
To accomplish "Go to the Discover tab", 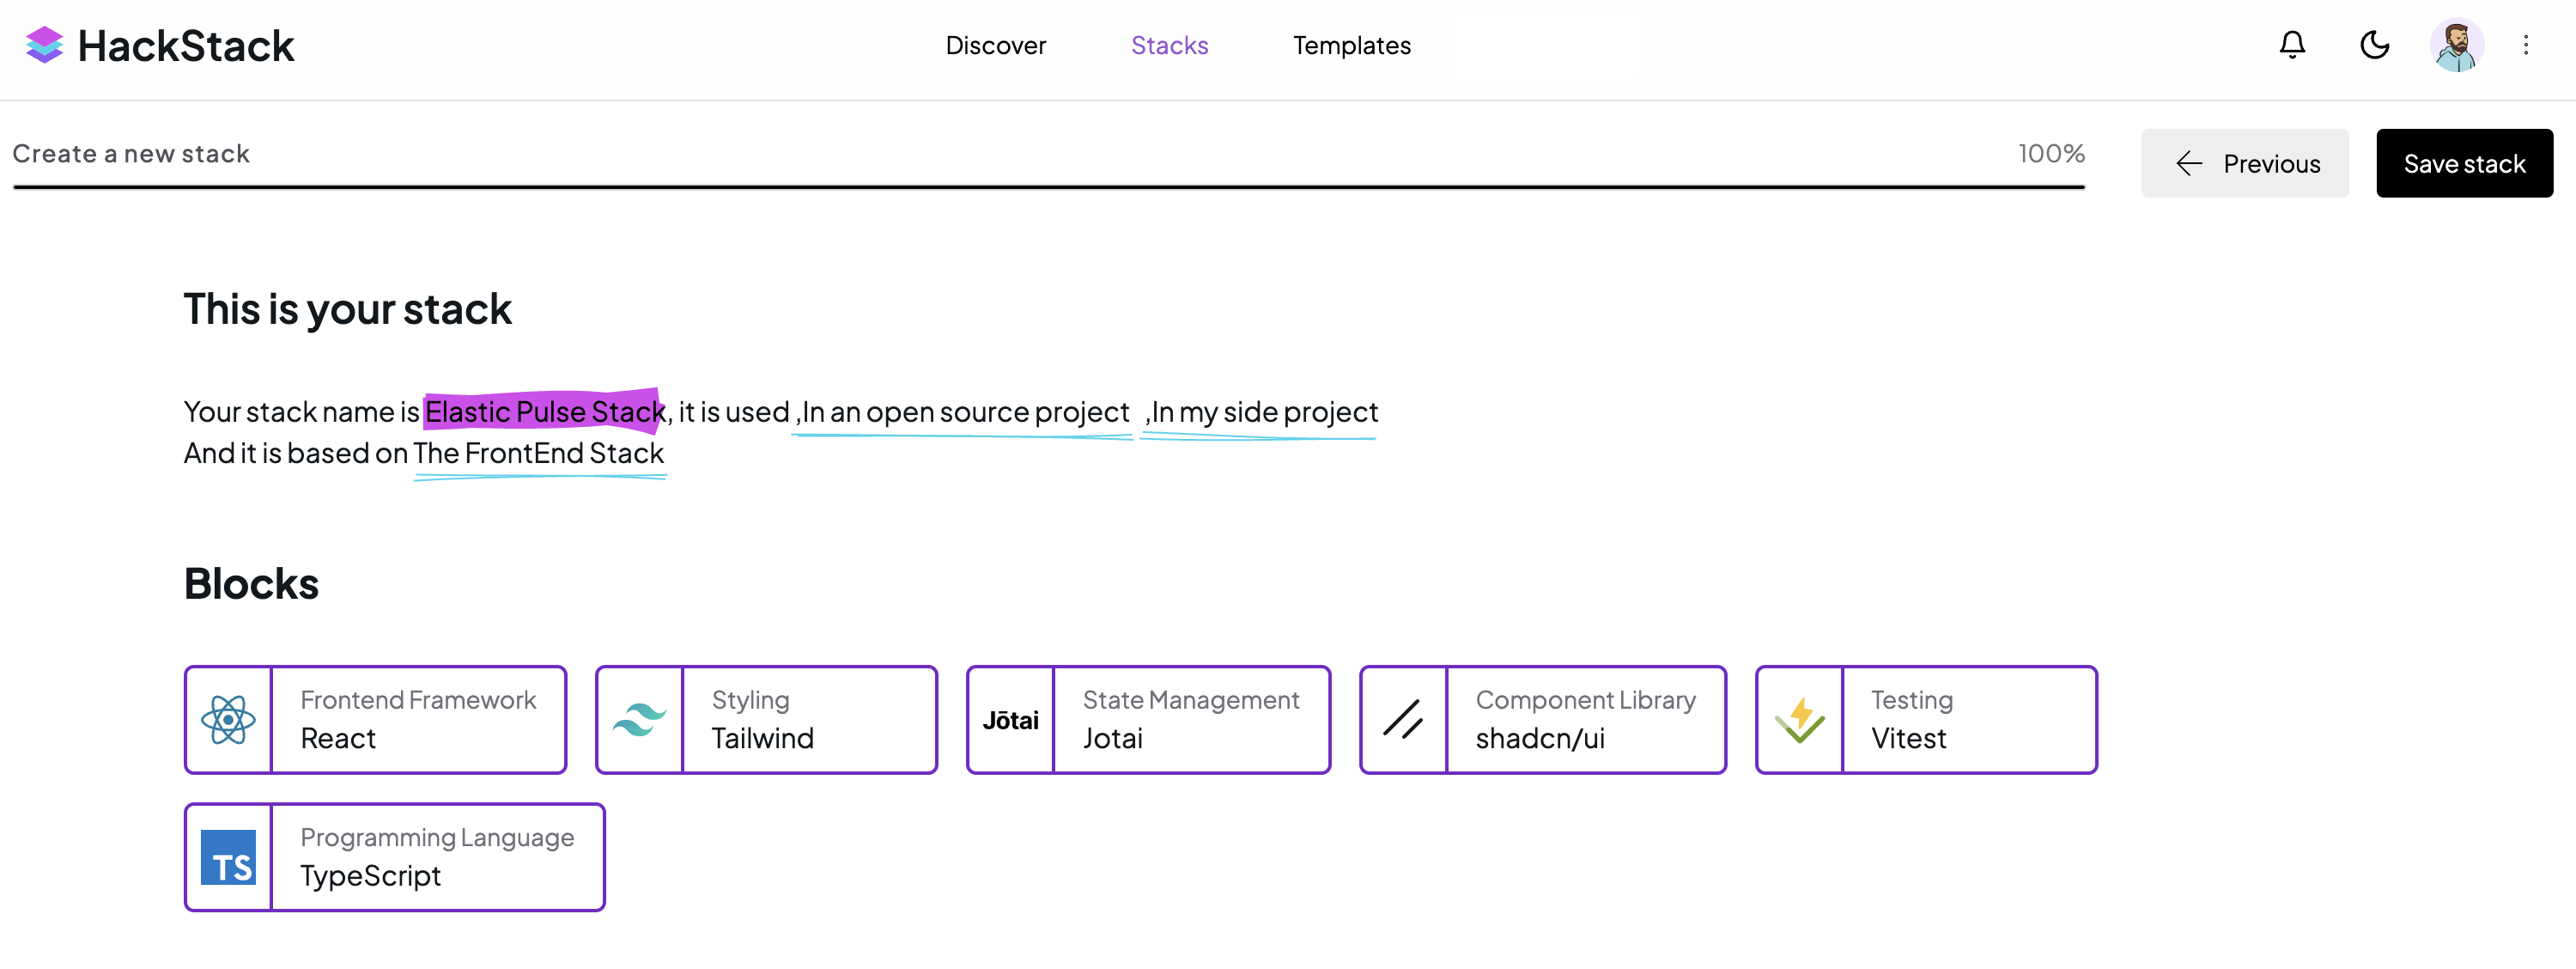I will 995,45.
